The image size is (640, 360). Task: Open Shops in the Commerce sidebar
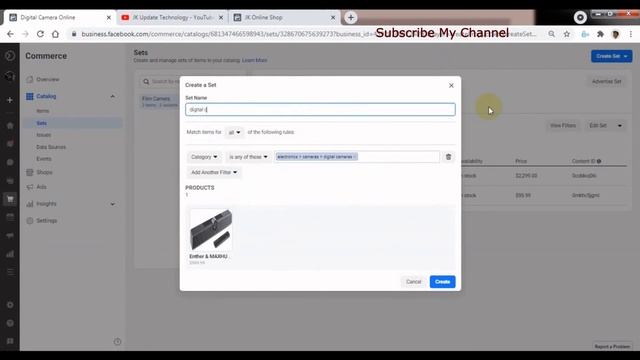tap(44, 172)
